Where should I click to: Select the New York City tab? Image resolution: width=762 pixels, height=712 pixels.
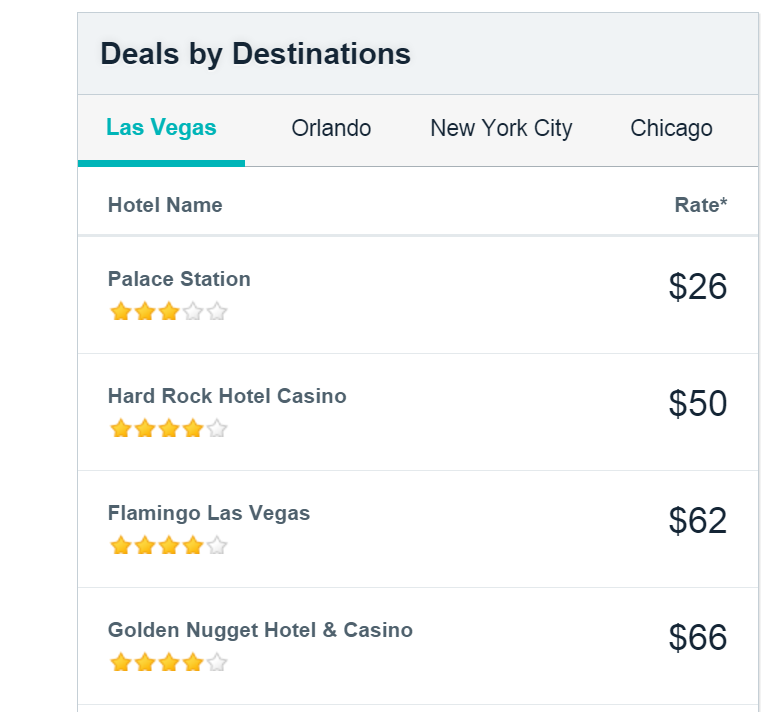coord(501,128)
